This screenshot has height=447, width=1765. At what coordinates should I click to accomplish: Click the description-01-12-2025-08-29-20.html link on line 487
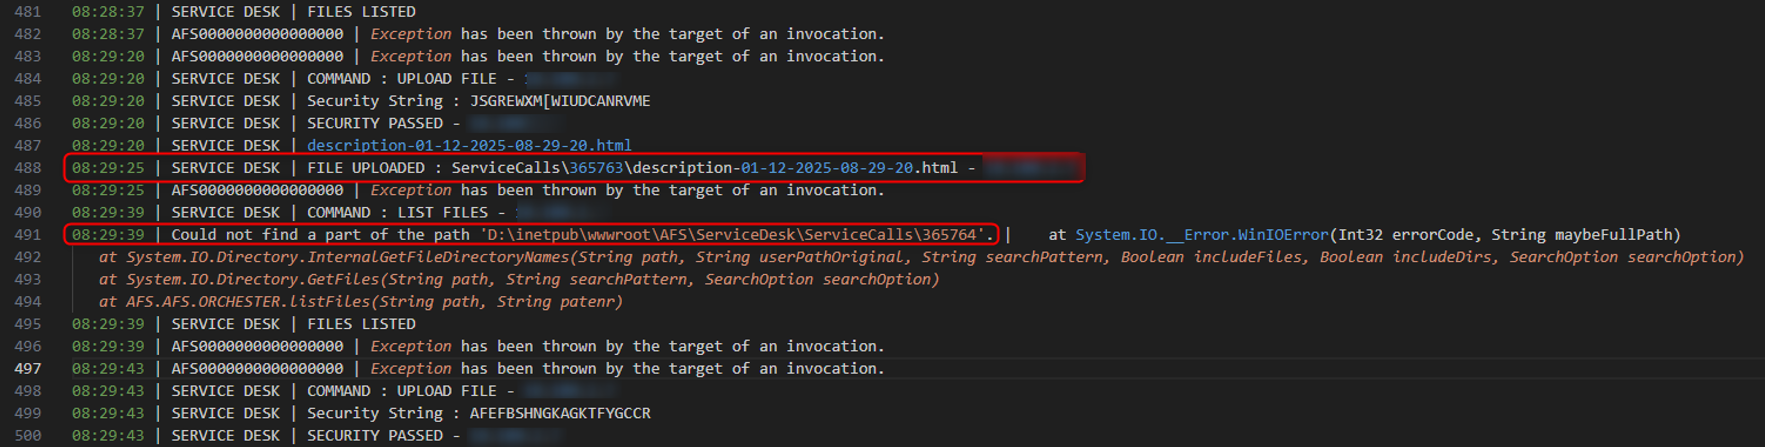[469, 145]
